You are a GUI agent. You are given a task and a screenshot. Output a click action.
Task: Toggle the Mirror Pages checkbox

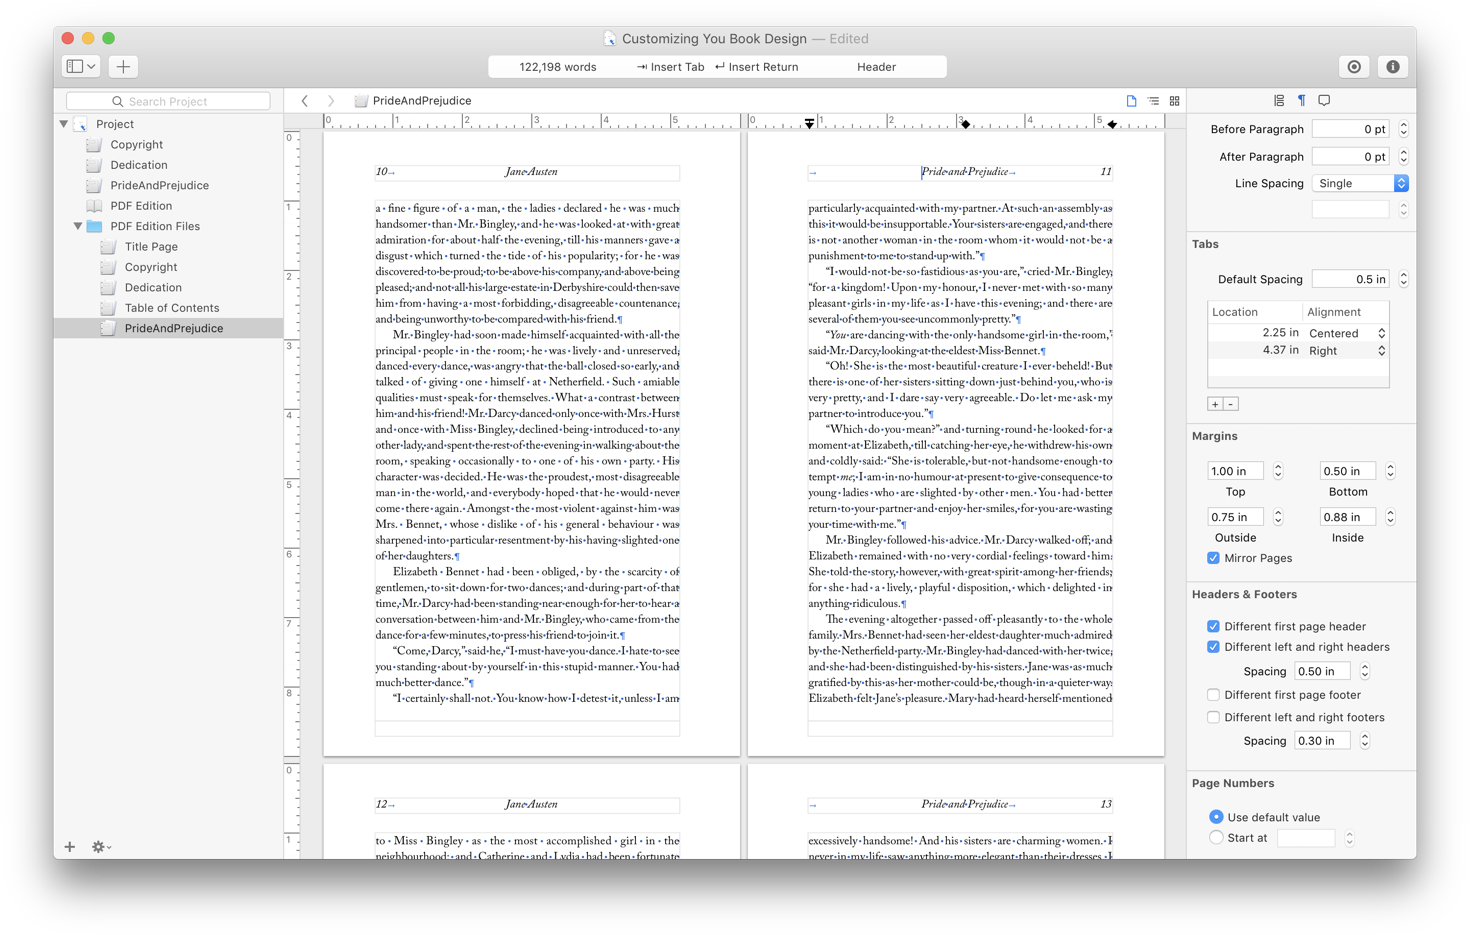(1213, 558)
